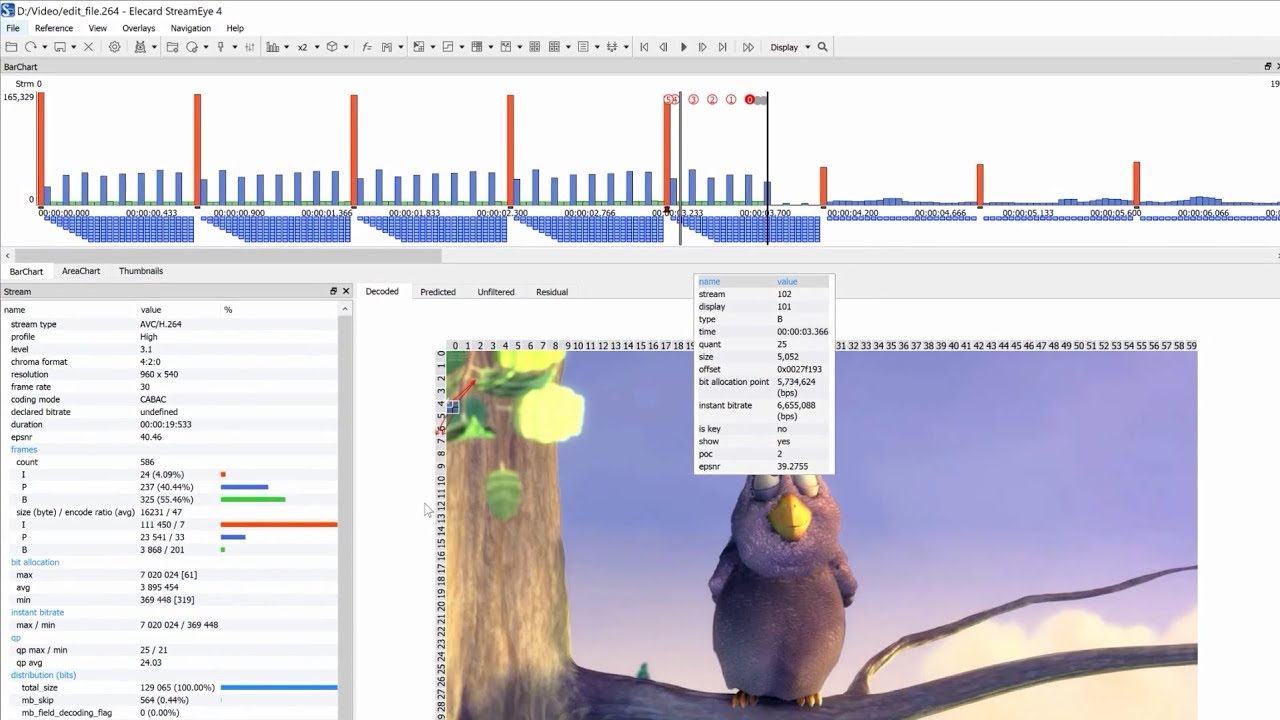
Task: Expand the dropdown next to the x2 button
Action: coord(315,47)
